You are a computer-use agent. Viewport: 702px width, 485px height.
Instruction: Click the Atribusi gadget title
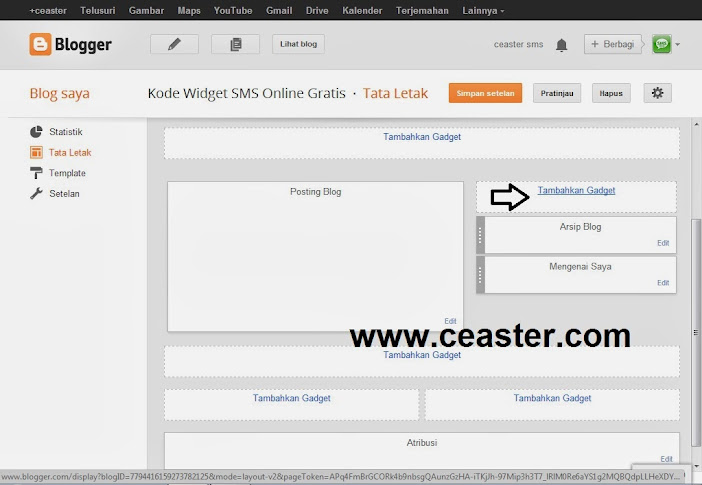point(422,442)
